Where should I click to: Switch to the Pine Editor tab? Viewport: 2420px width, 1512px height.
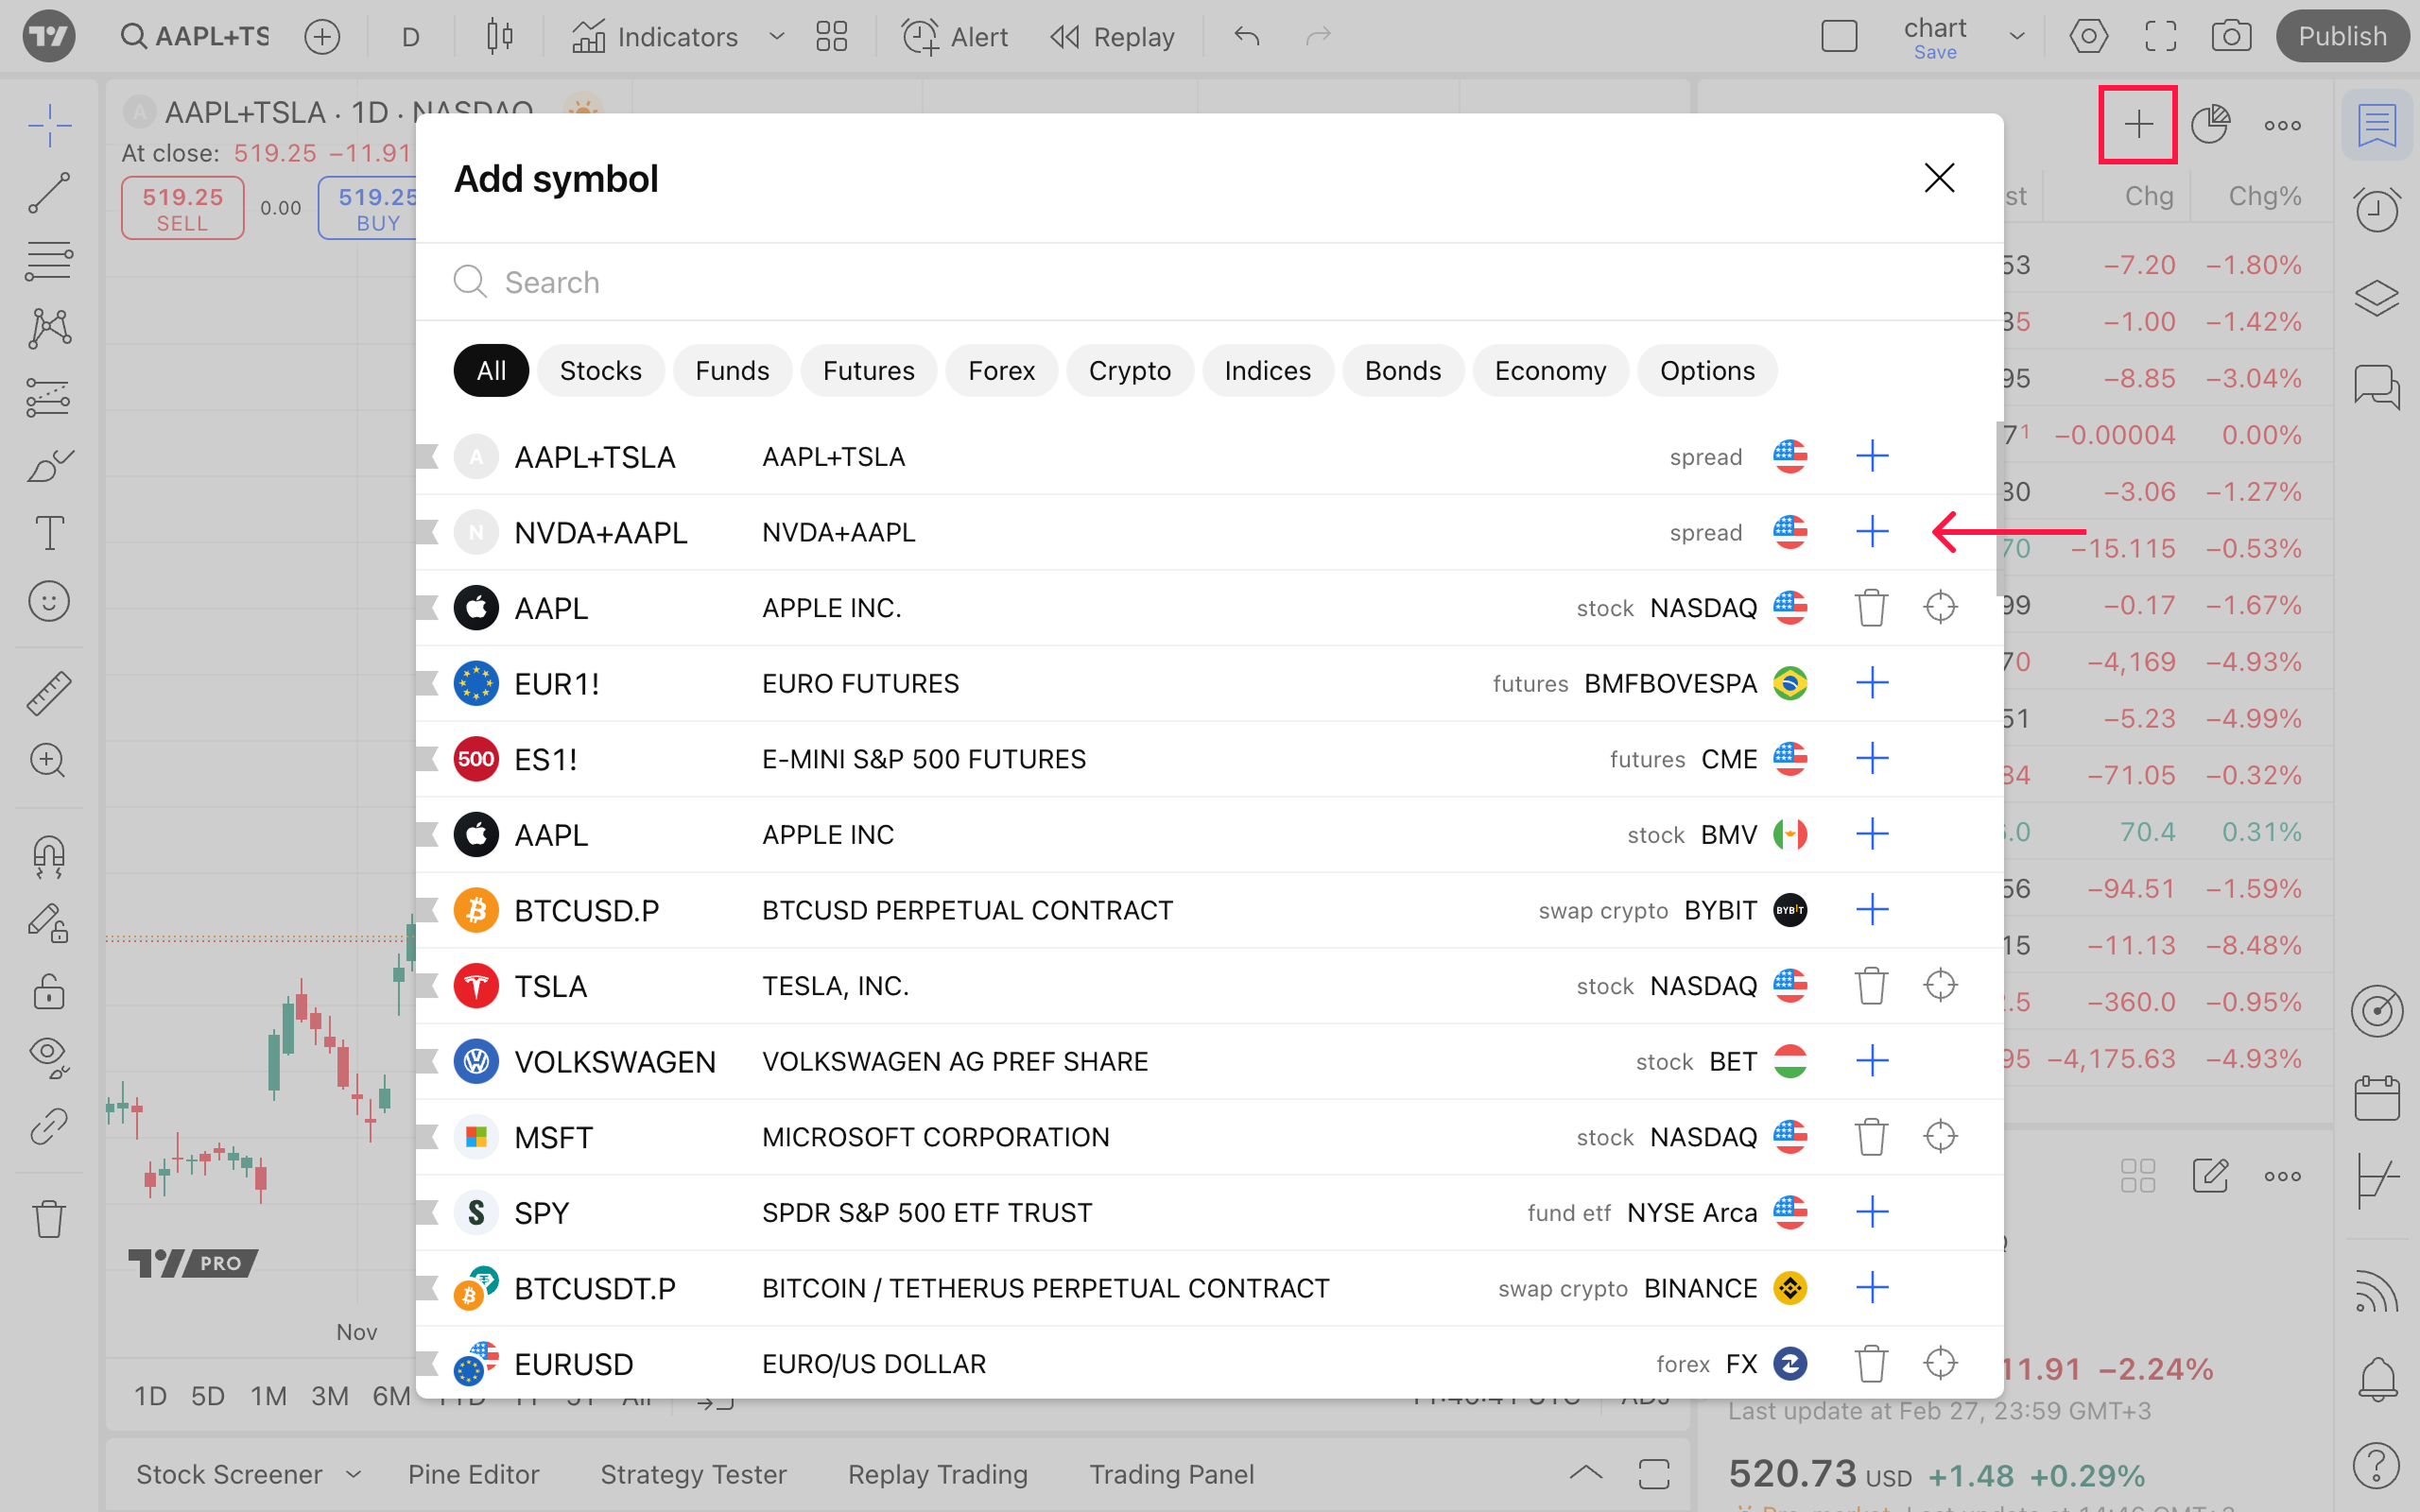(473, 1474)
